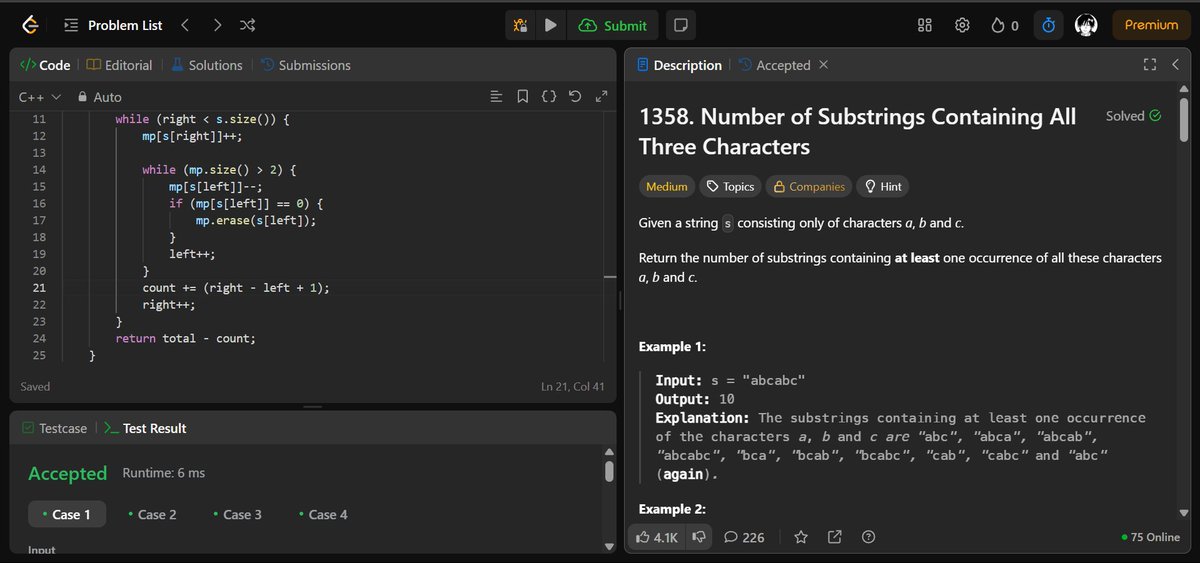This screenshot has height=563, width=1200.
Task: Click the share link icon
Action: point(835,537)
